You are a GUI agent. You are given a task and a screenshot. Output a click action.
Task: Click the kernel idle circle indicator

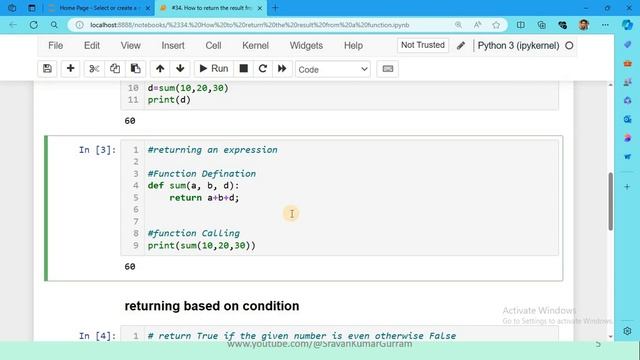click(569, 45)
